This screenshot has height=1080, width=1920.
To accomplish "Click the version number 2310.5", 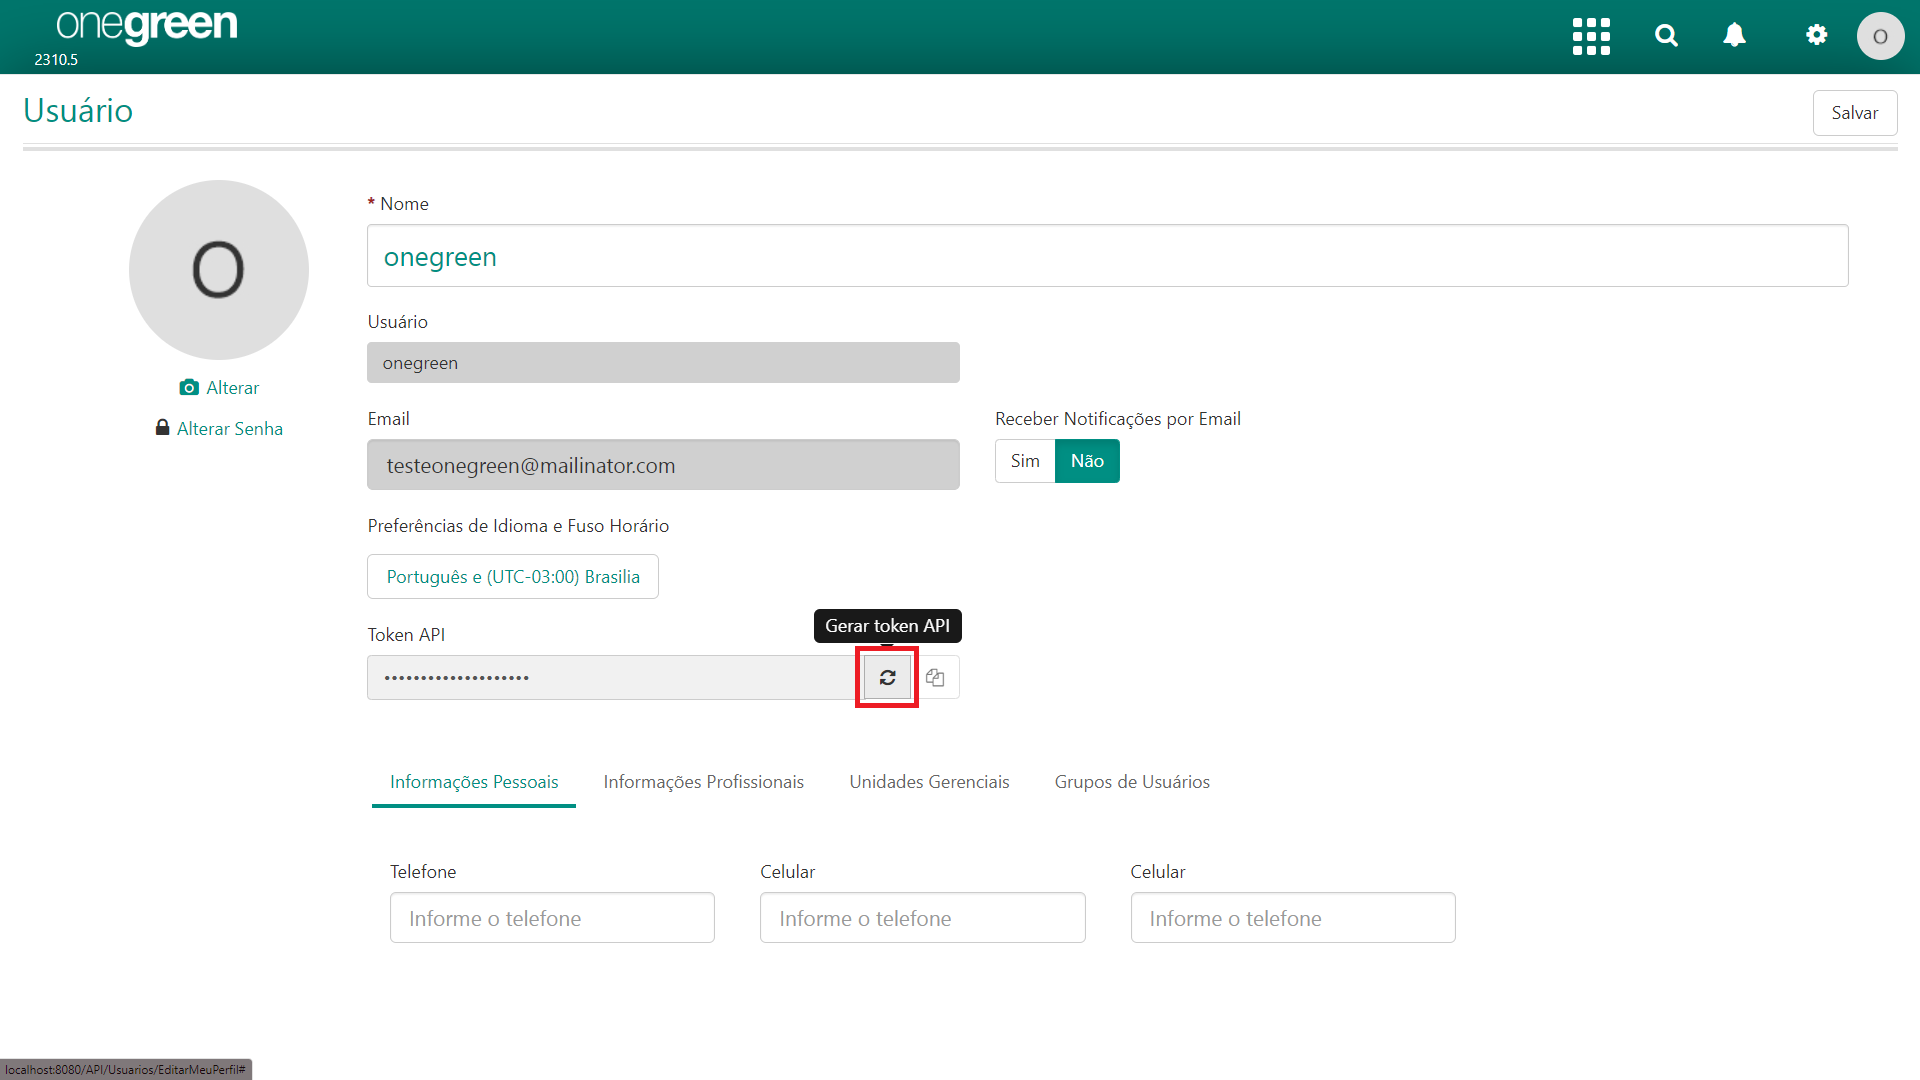I will click(56, 60).
